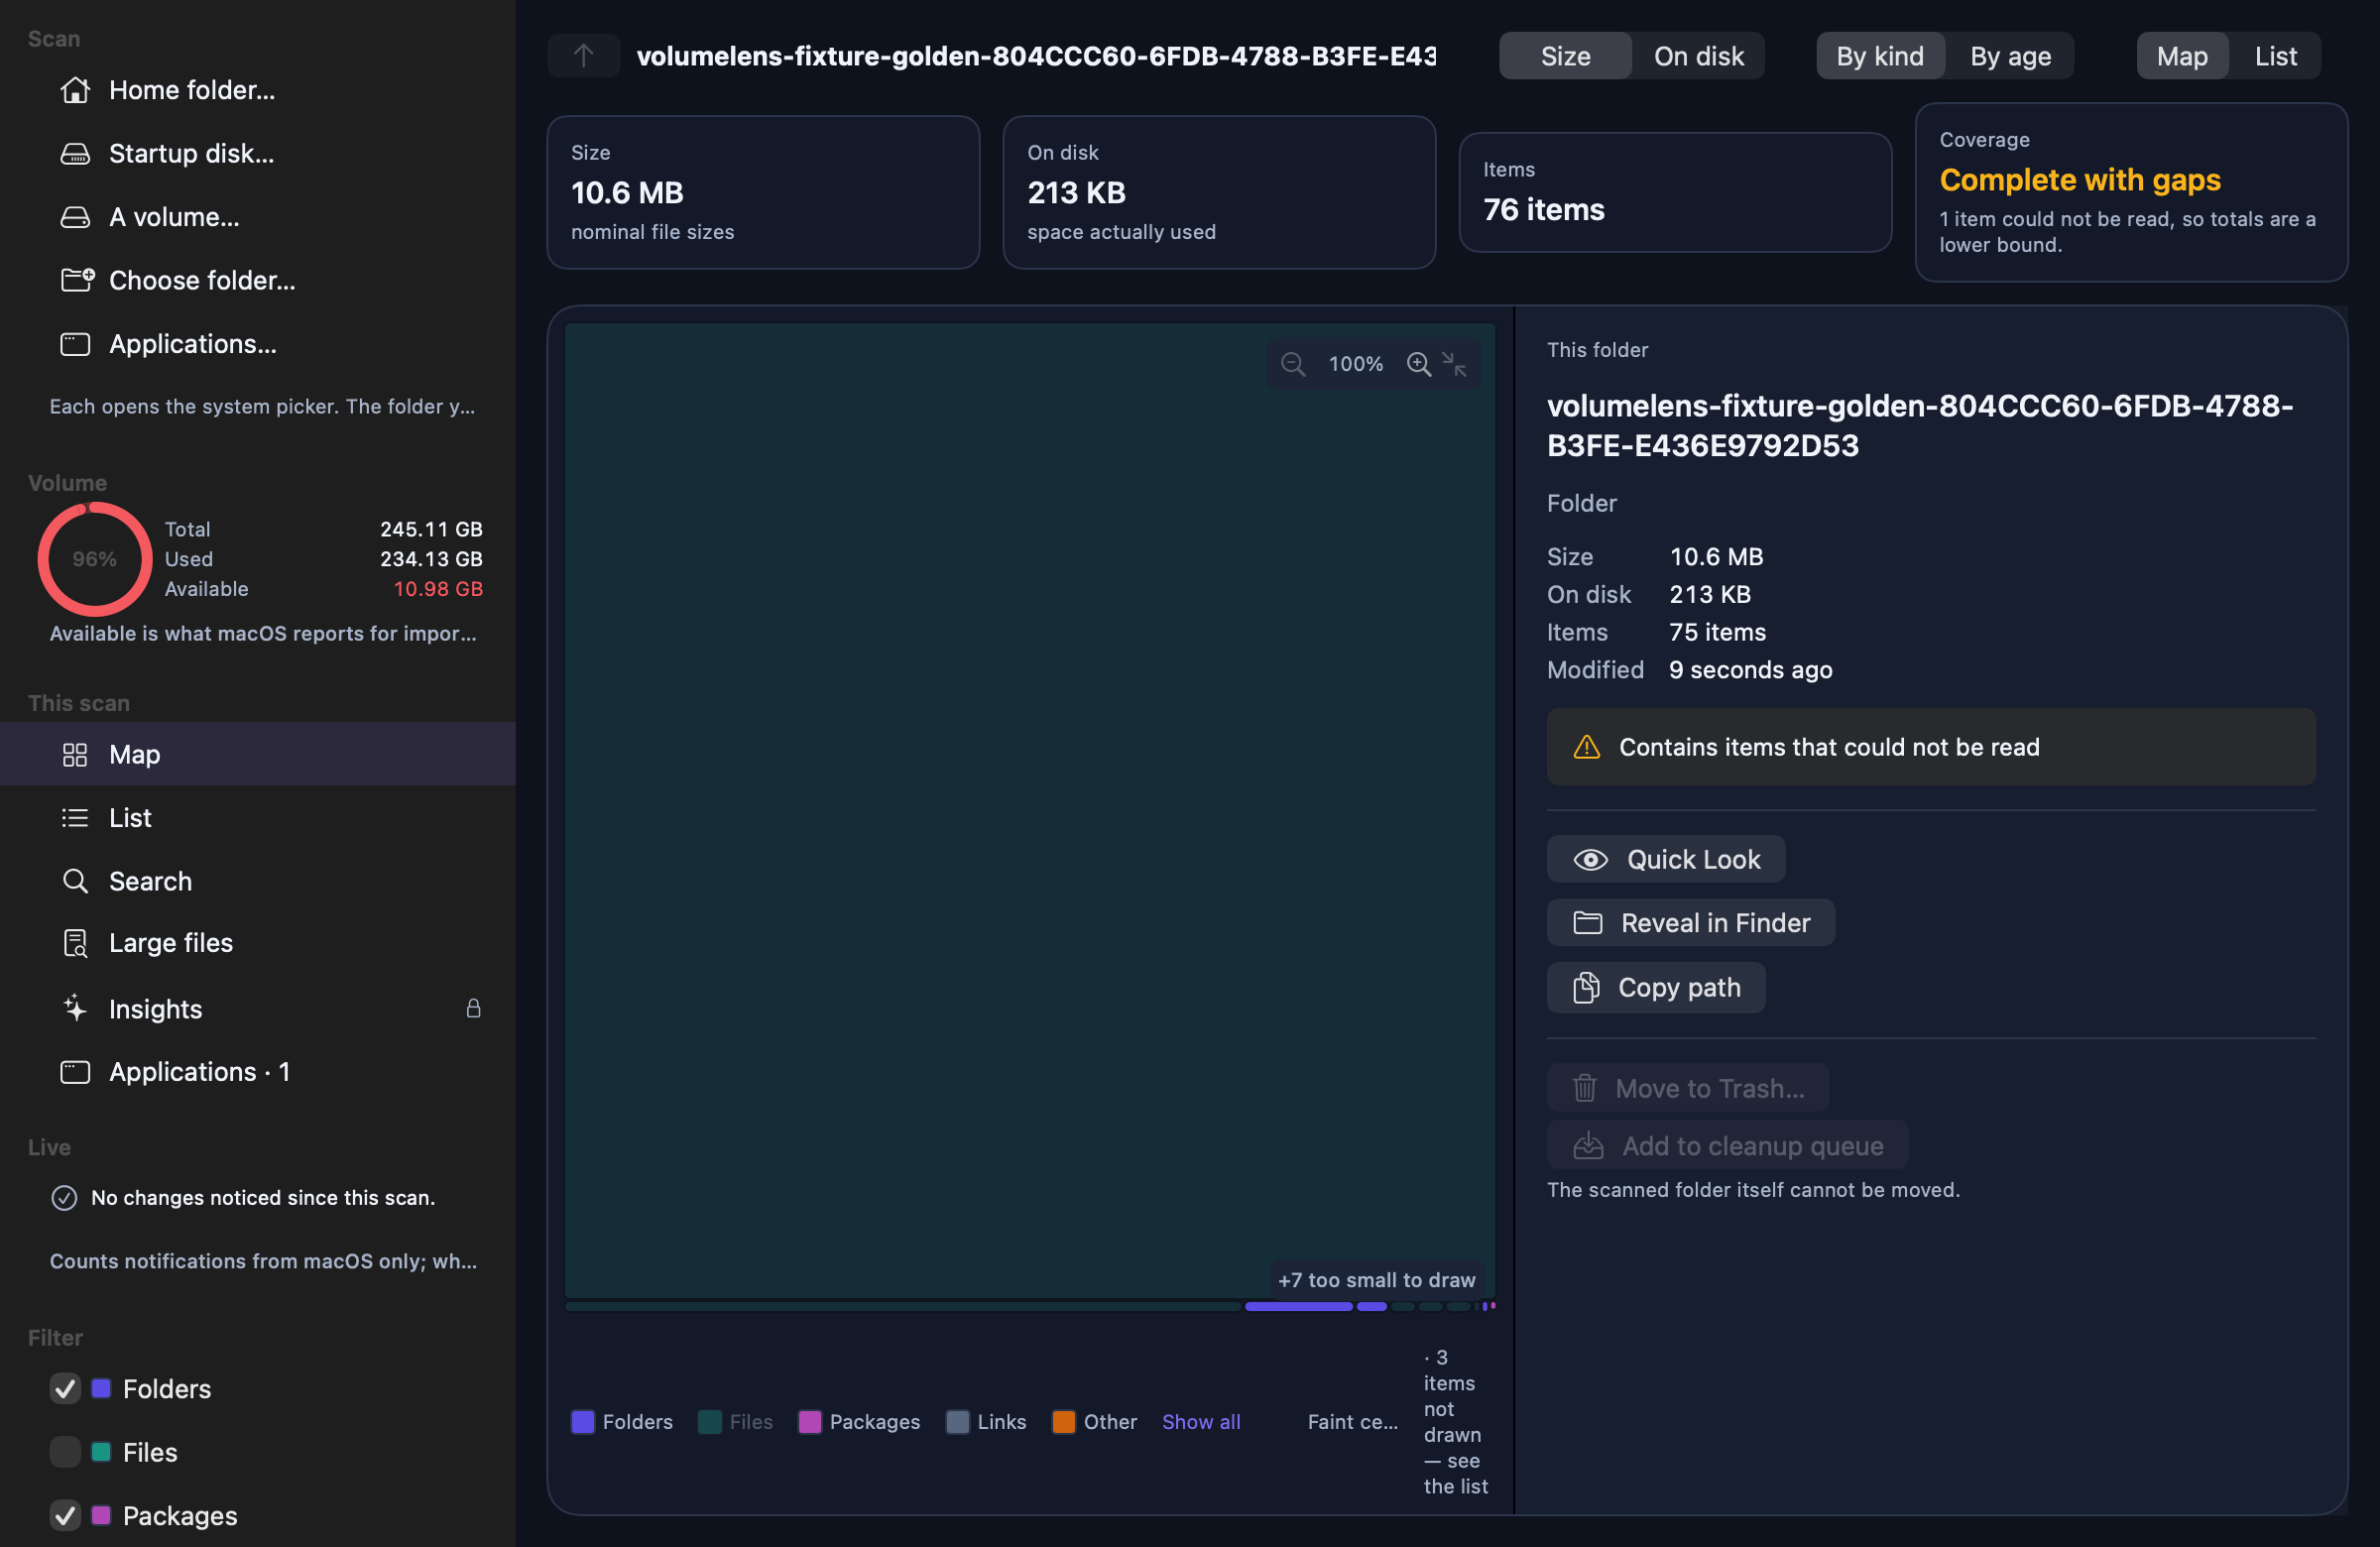Click the 96% volume usage ring

pyautogui.click(x=95, y=559)
